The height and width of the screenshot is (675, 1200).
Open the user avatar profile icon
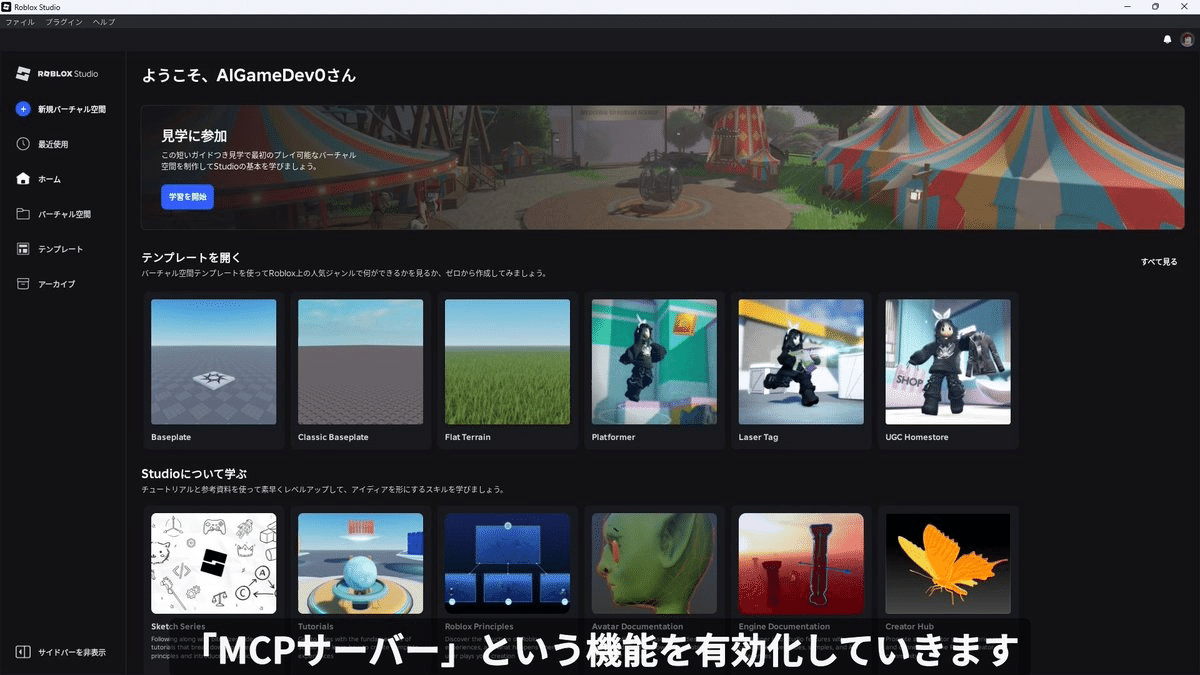point(1187,40)
